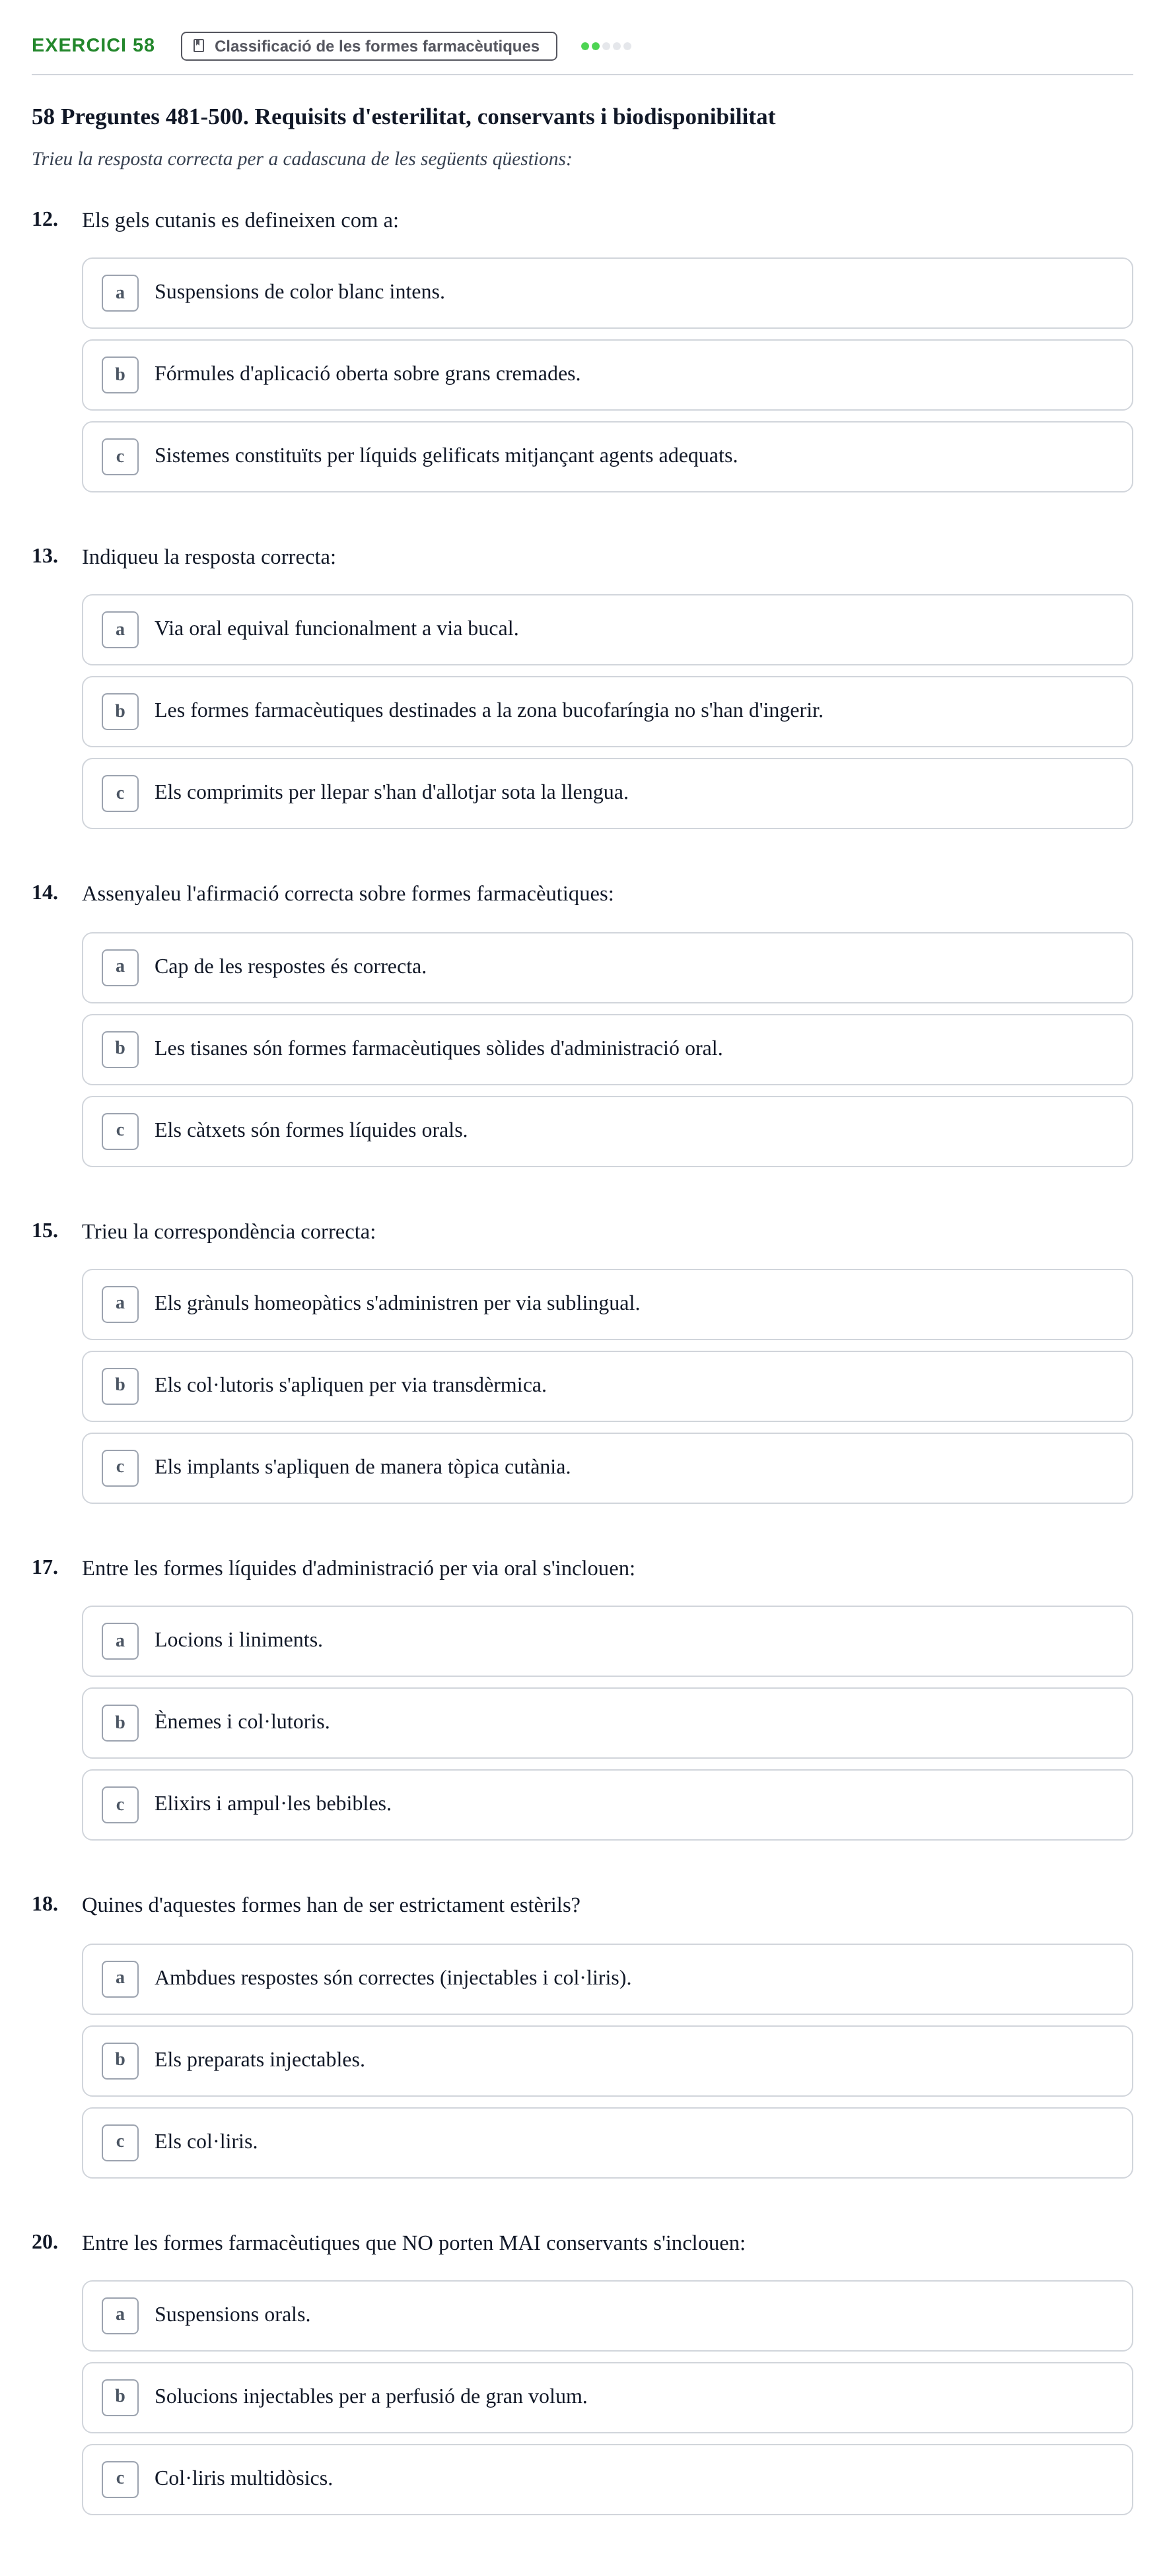Select 'Cap de les respostes és correcta'

pos(607,968)
